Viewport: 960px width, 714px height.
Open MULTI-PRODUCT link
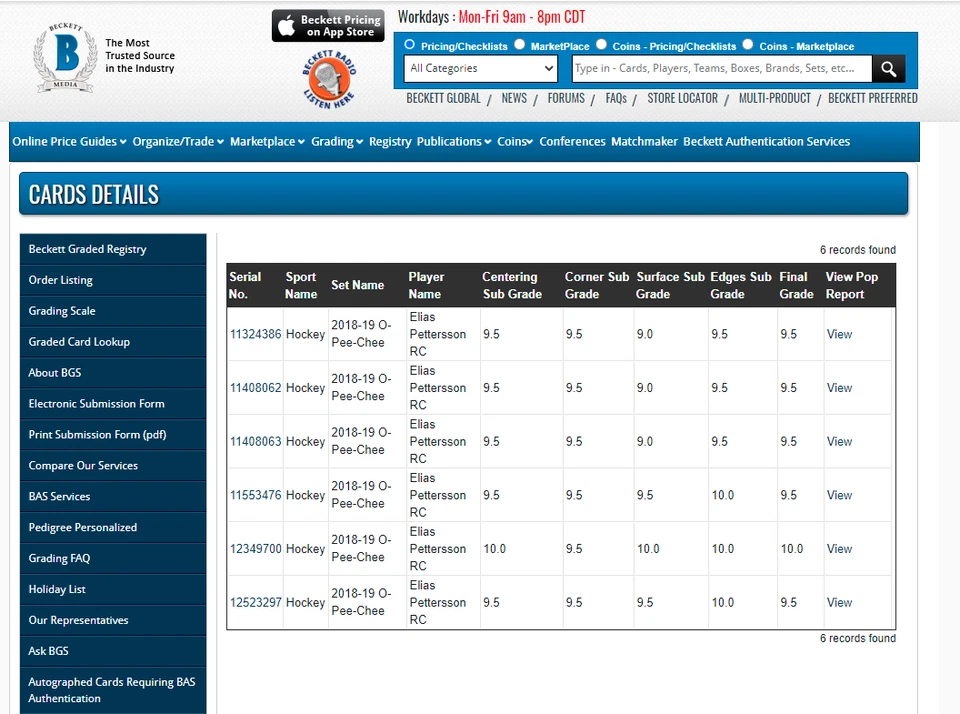774,98
